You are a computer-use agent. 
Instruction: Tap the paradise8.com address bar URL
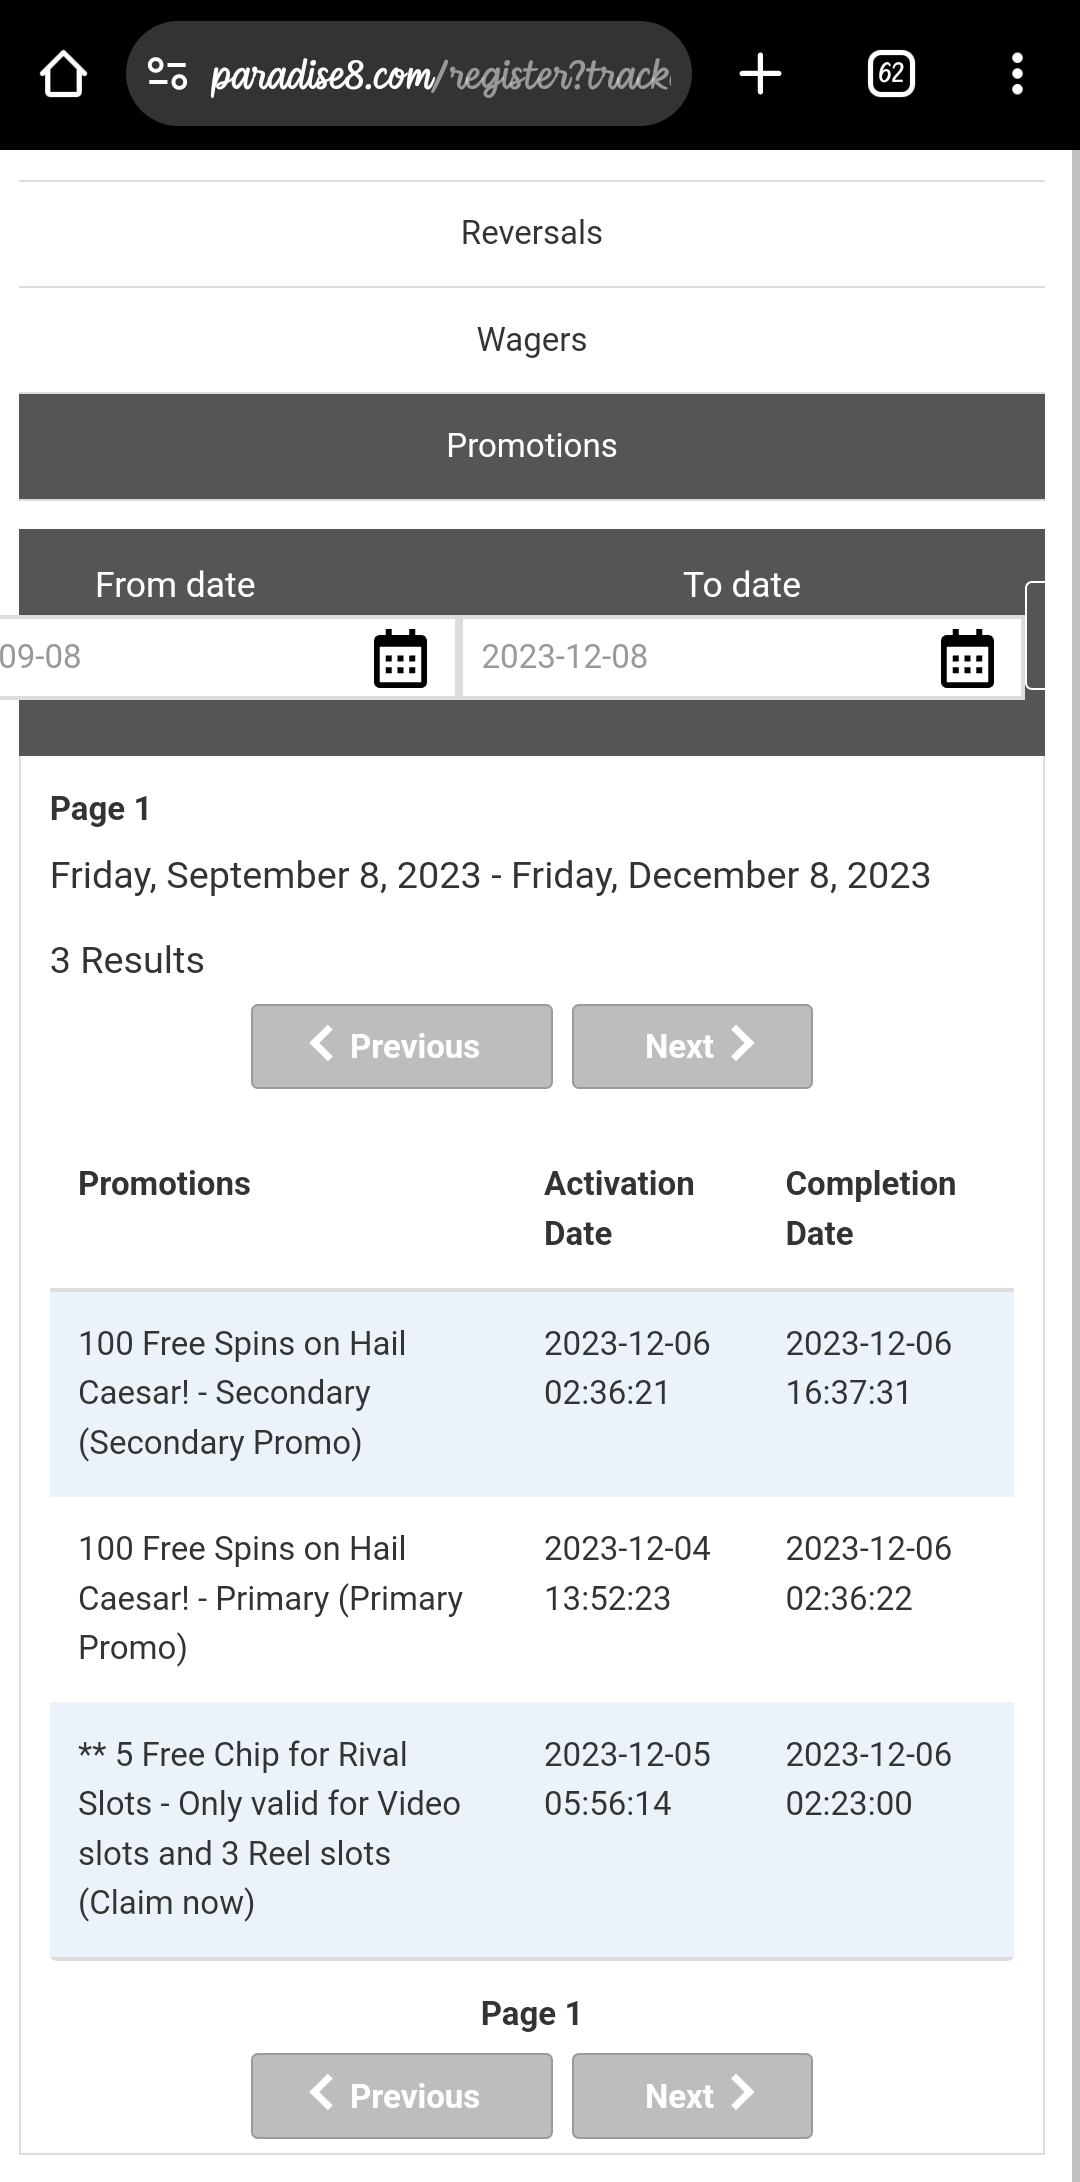pyautogui.click(x=440, y=75)
